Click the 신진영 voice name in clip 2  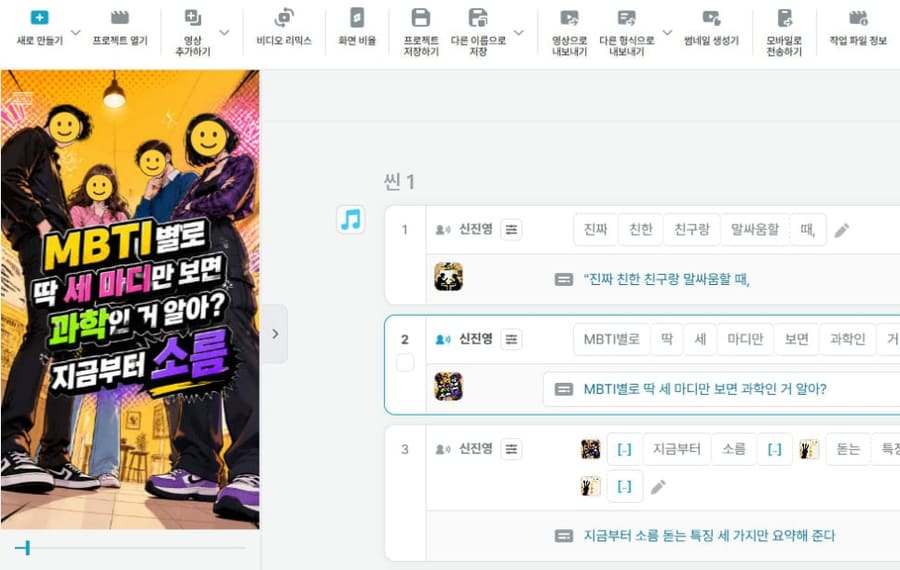point(476,339)
